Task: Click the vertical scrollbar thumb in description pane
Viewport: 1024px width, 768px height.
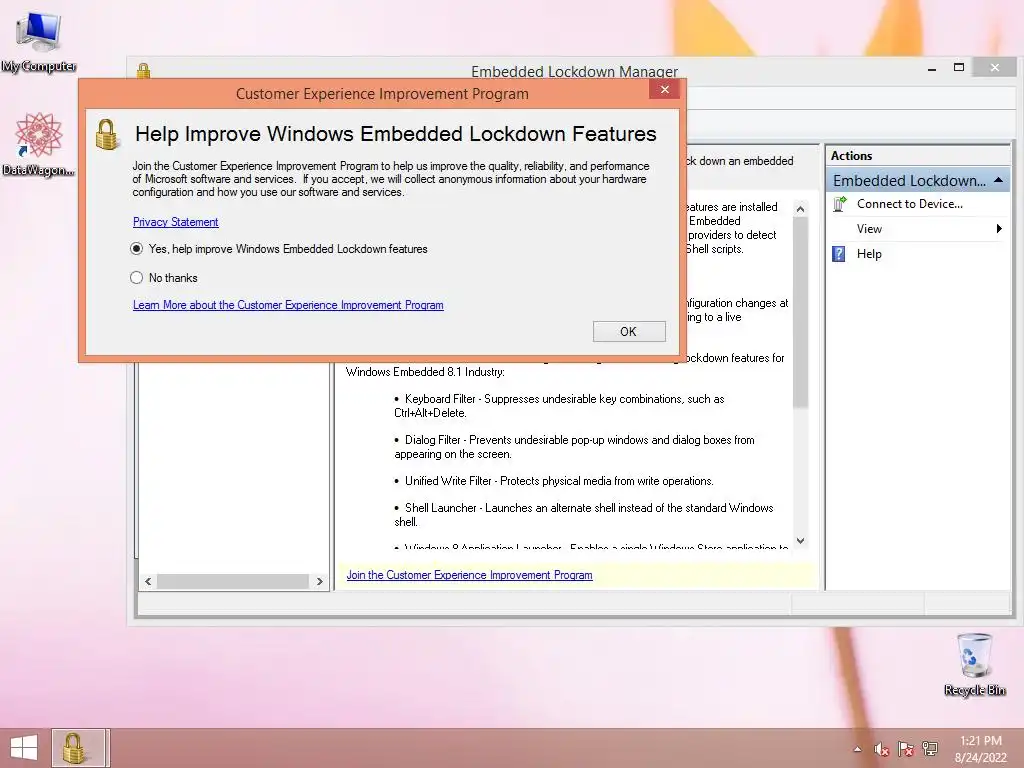Action: coord(801,312)
